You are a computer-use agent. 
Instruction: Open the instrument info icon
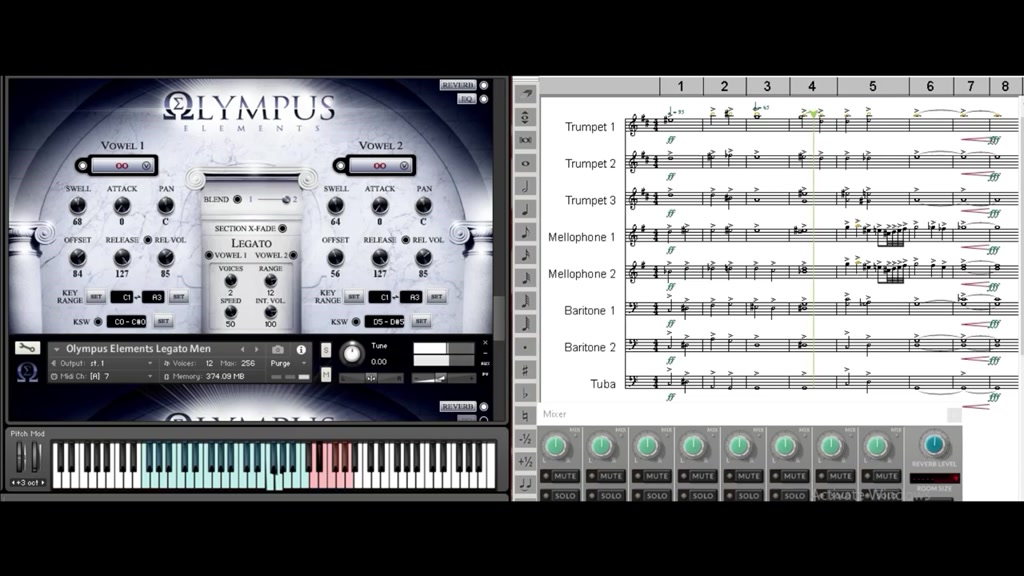click(301, 349)
